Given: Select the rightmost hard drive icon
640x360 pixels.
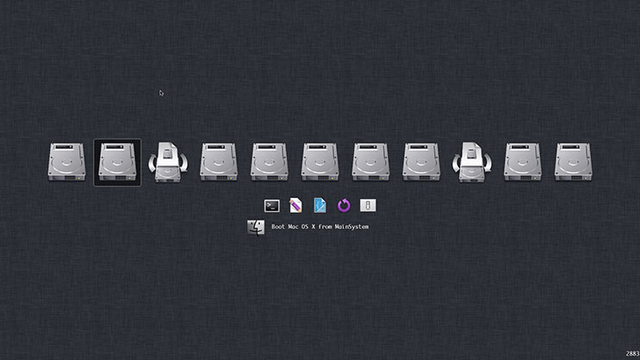Looking at the screenshot, I should (573, 162).
